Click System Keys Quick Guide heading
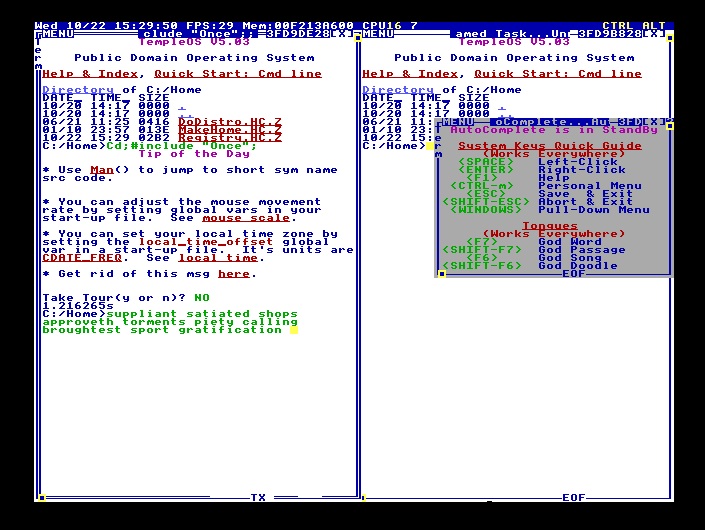The width and height of the screenshot is (705, 530). coord(550,146)
